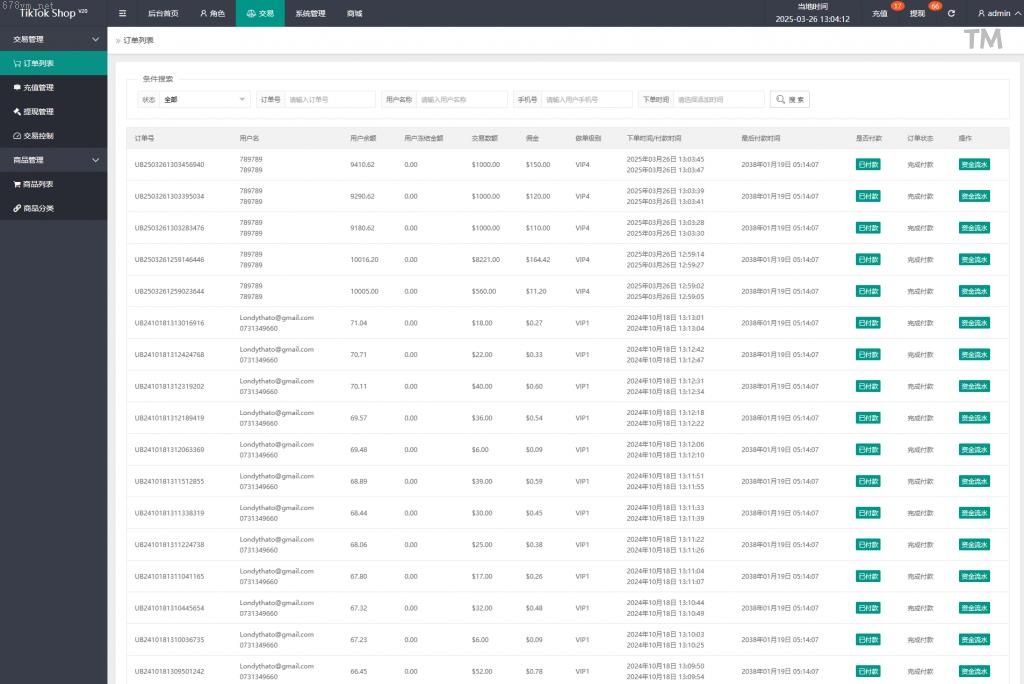
Task: Switch to the 系统管理 top tab
Action: (310, 14)
